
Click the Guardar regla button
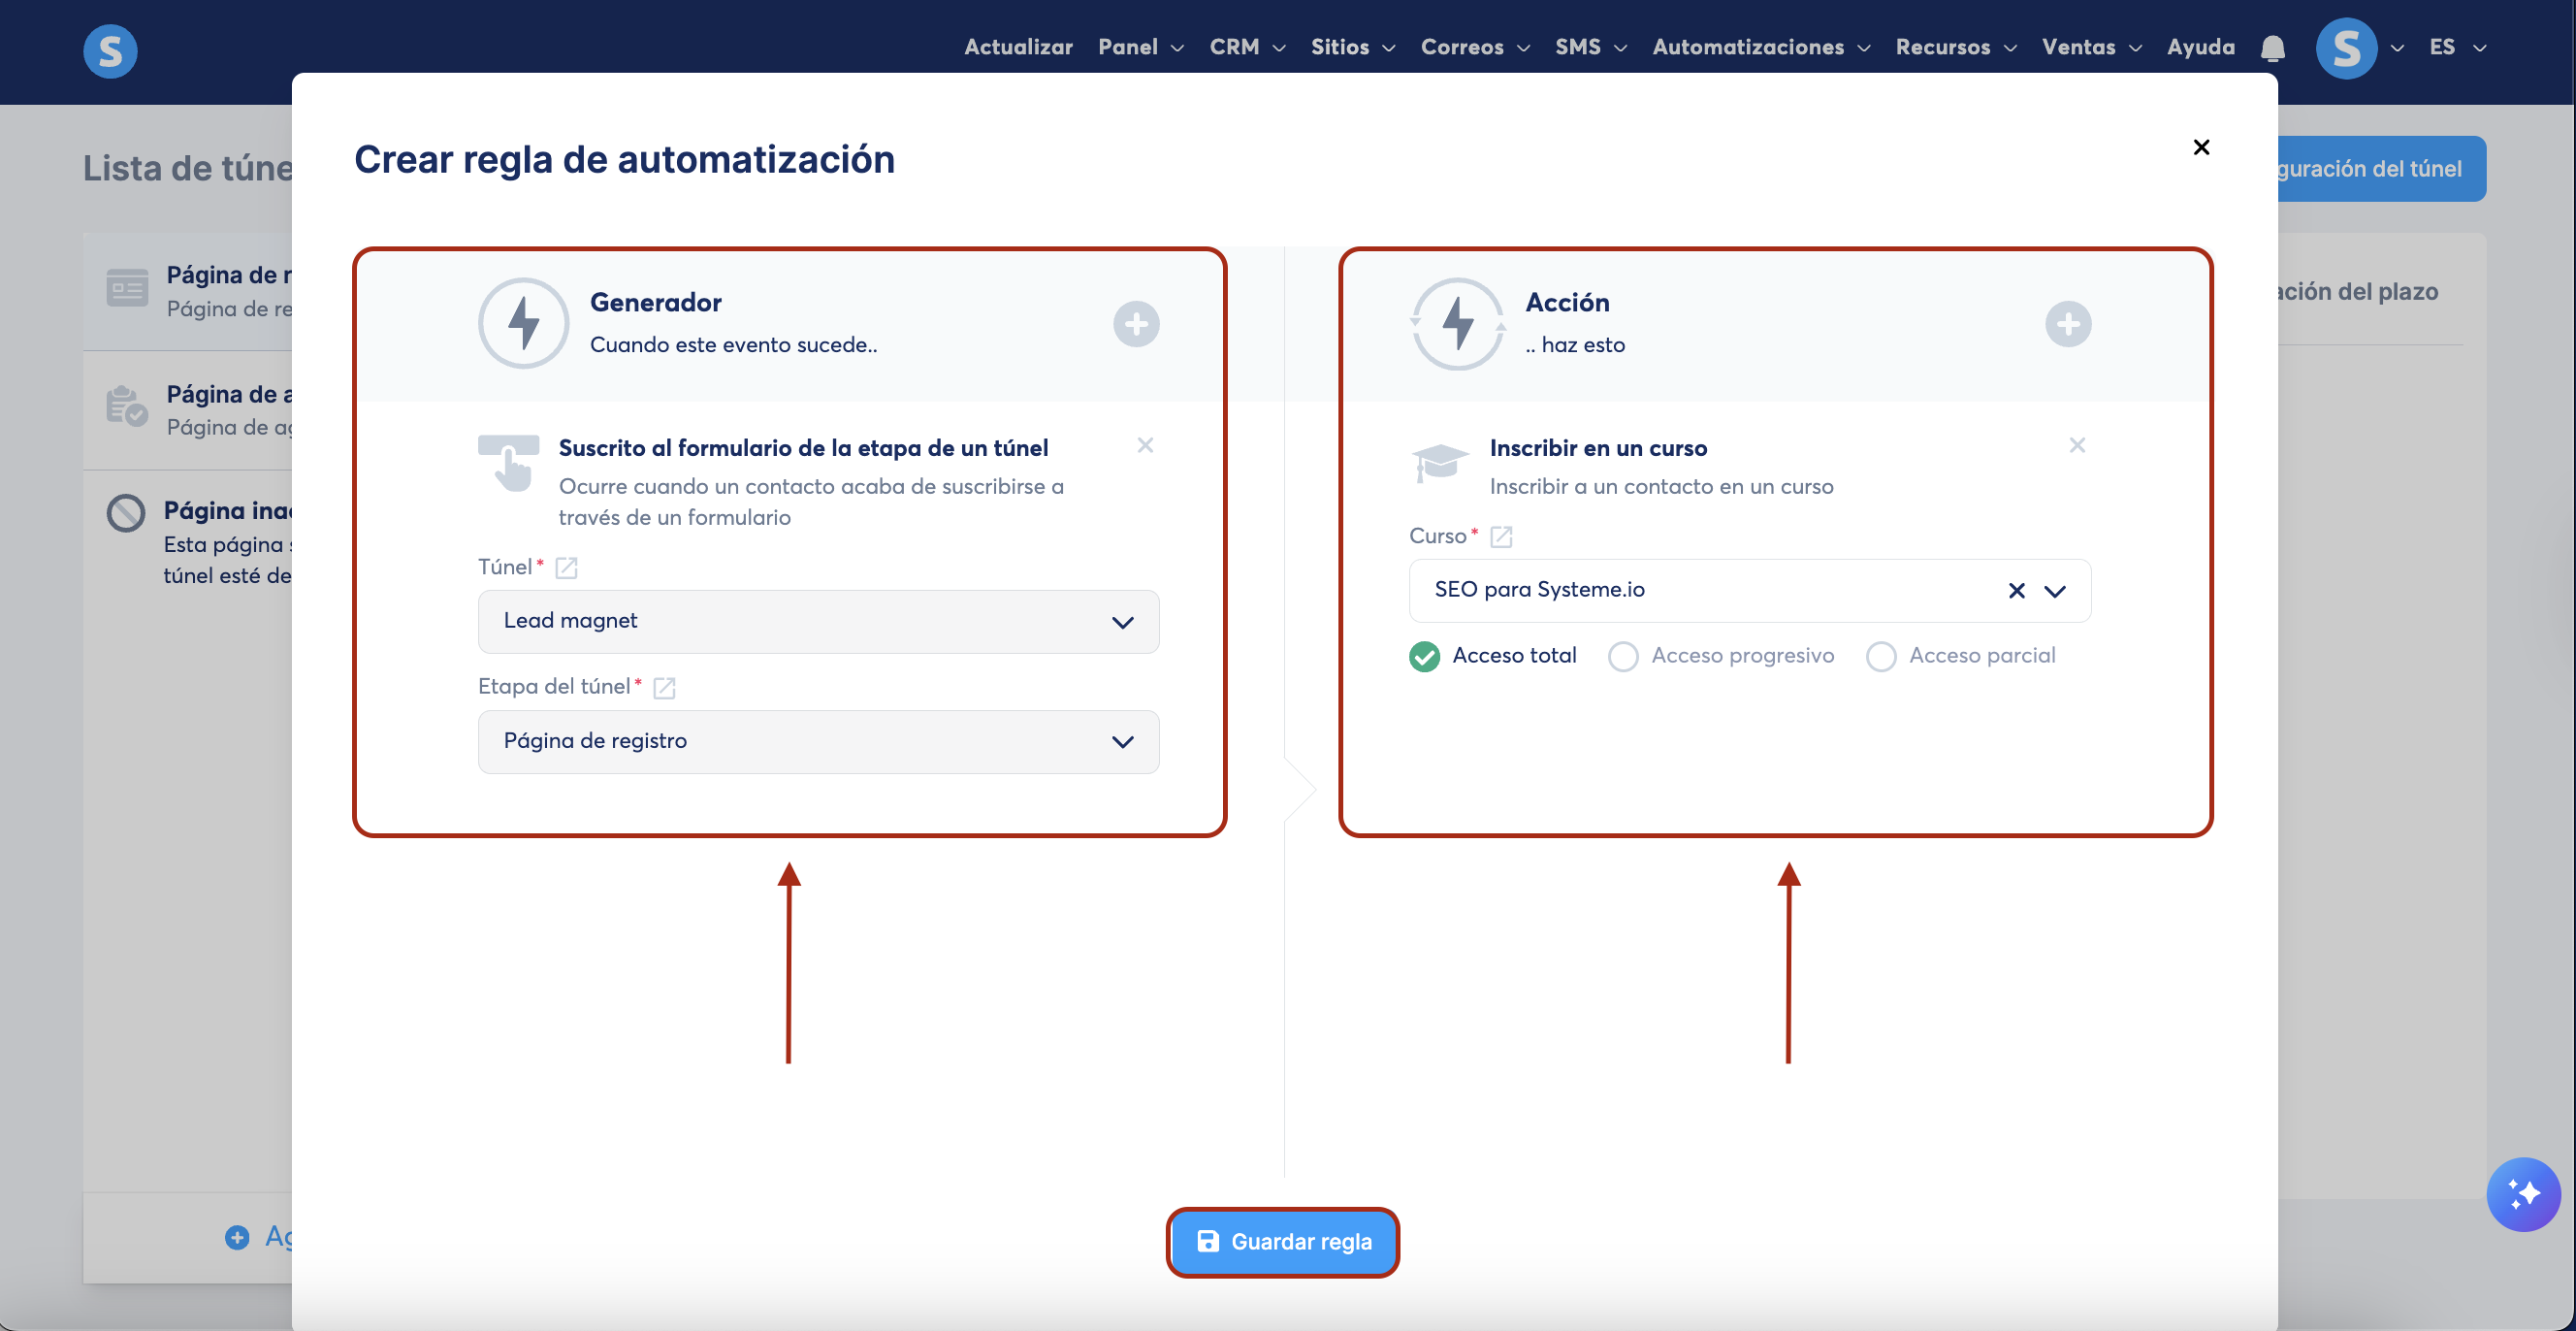(1282, 1242)
